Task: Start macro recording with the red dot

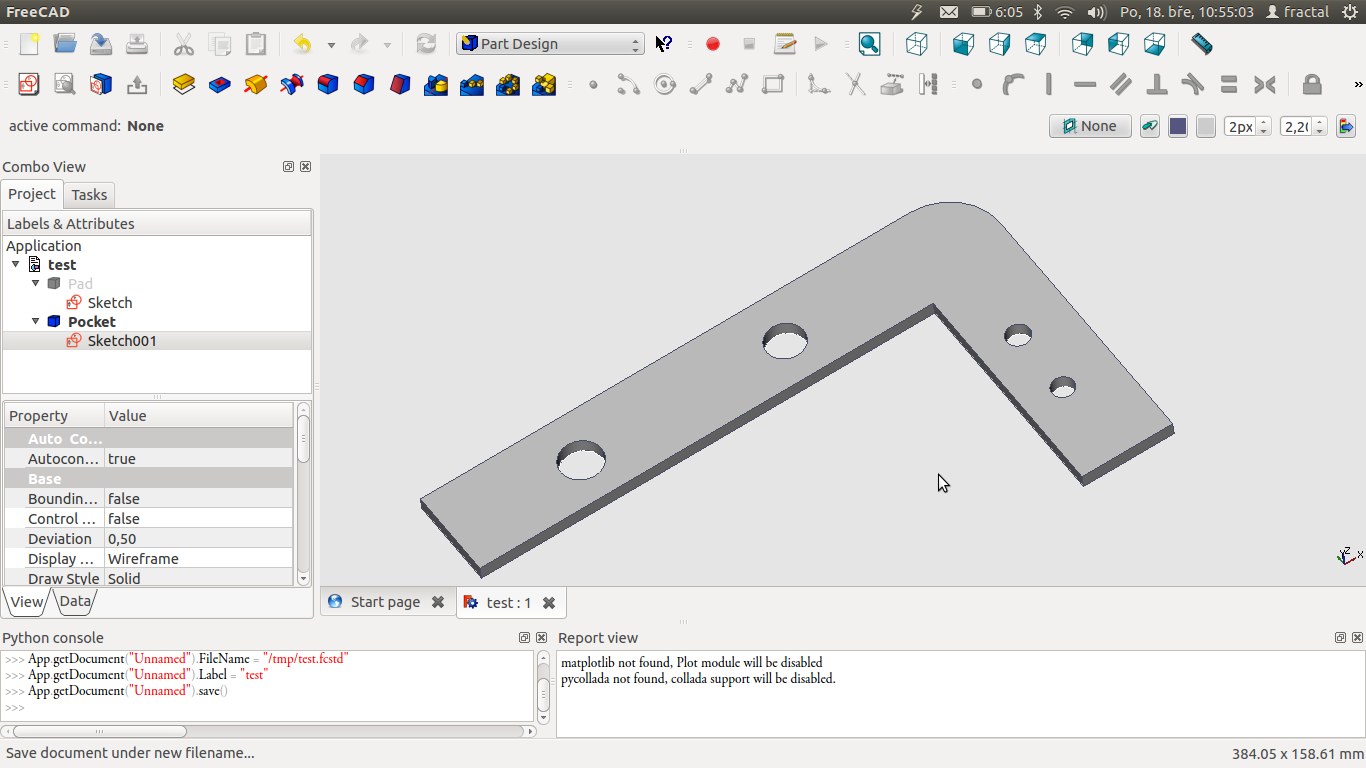Action: pos(713,44)
